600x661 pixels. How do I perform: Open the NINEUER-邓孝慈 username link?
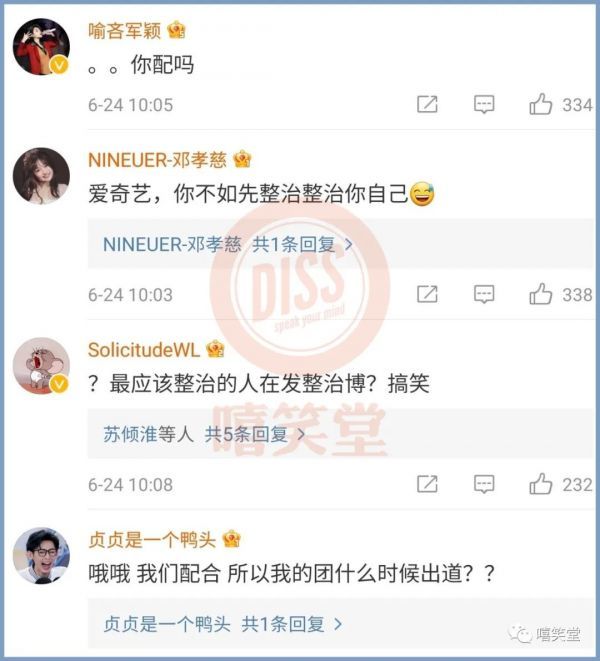[157, 160]
